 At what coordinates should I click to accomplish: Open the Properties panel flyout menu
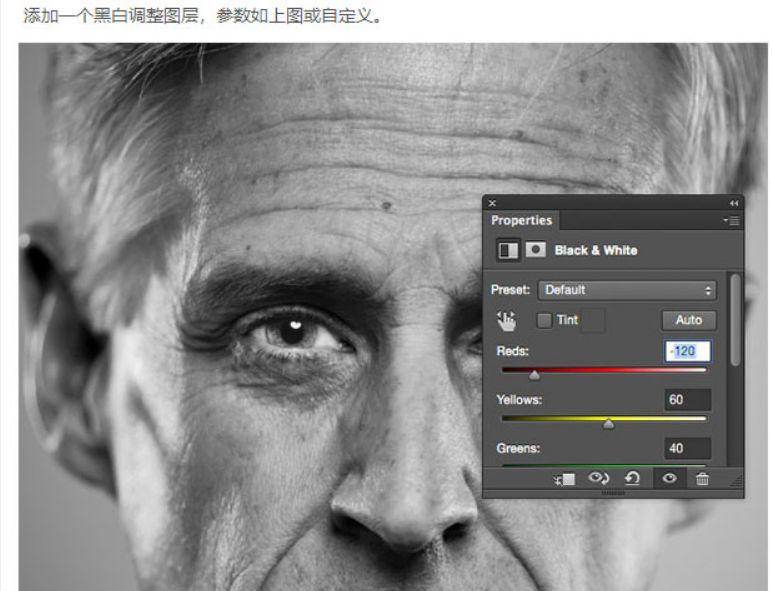[731, 221]
